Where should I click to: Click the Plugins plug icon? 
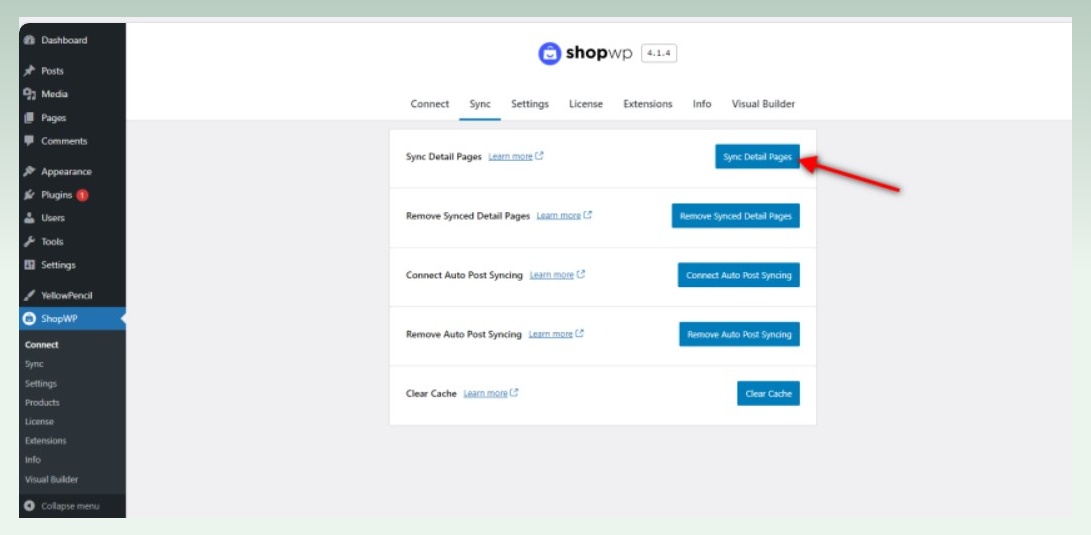coord(29,195)
